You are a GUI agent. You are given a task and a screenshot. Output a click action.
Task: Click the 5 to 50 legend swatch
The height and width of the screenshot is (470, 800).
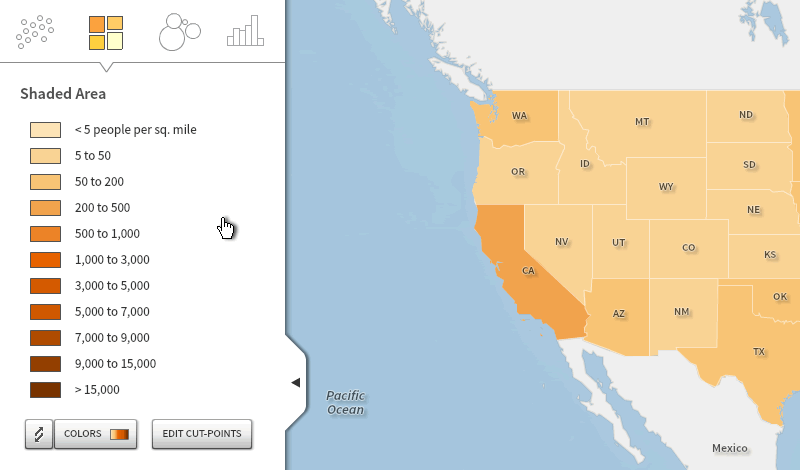point(45,156)
